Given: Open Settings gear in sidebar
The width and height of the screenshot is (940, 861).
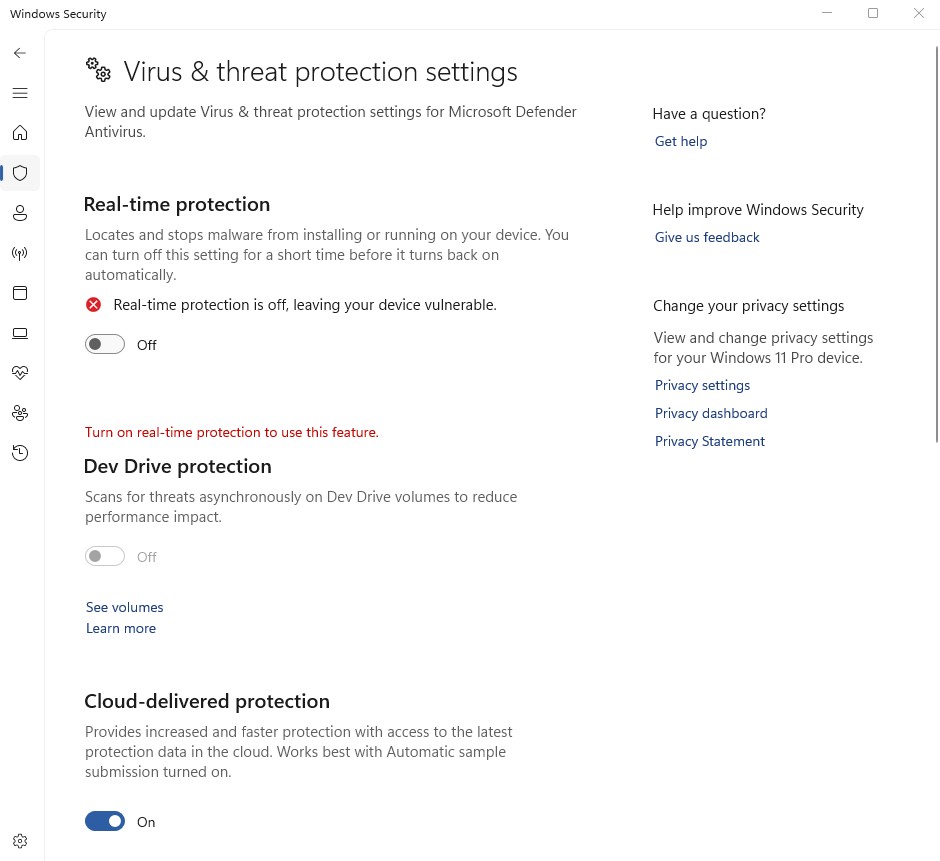Looking at the screenshot, I should click(20, 841).
